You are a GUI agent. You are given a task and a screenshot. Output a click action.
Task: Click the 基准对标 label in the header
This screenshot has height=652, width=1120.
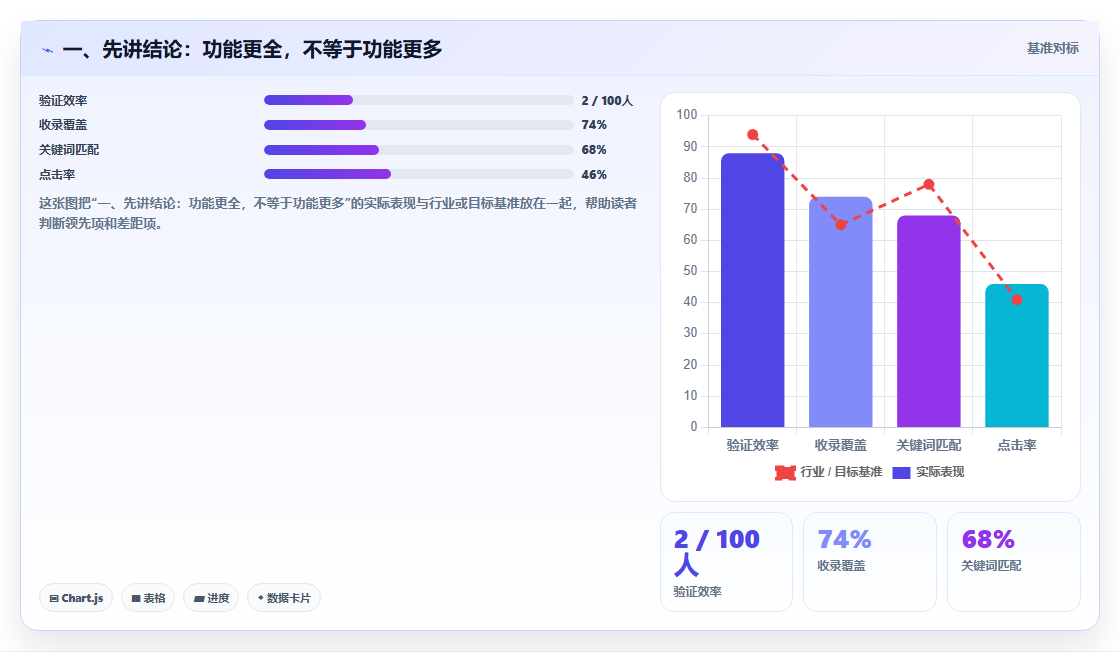click(1052, 48)
